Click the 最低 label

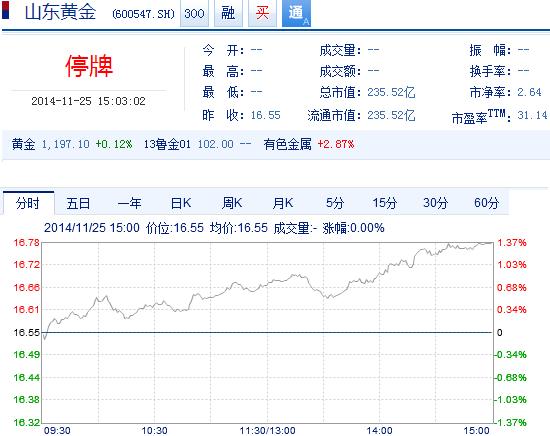click(223, 92)
